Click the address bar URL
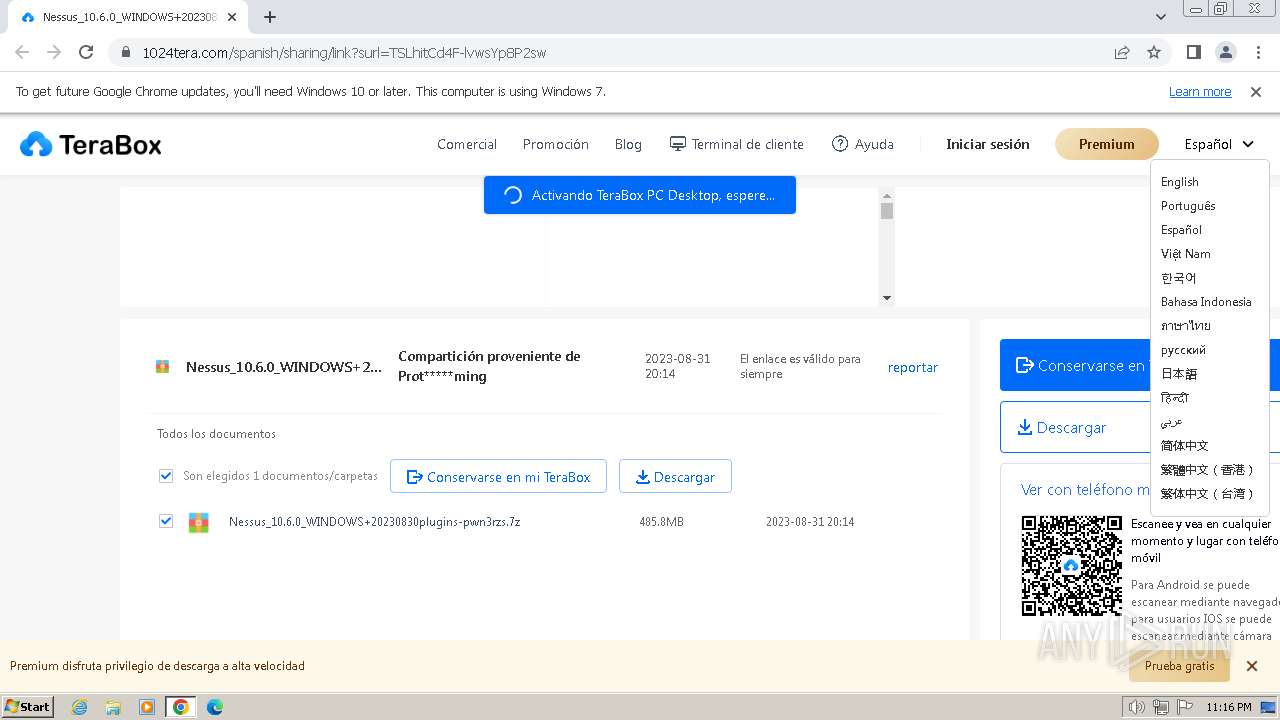This screenshot has height=720, width=1280. click(x=344, y=53)
